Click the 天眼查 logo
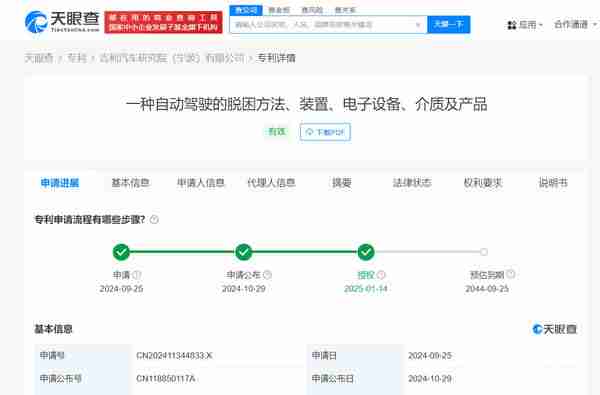 click(x=62, y=22)
